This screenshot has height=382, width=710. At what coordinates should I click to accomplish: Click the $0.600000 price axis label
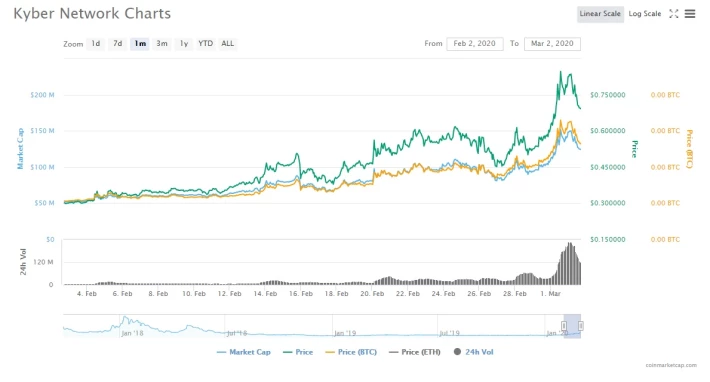[608, 131]
